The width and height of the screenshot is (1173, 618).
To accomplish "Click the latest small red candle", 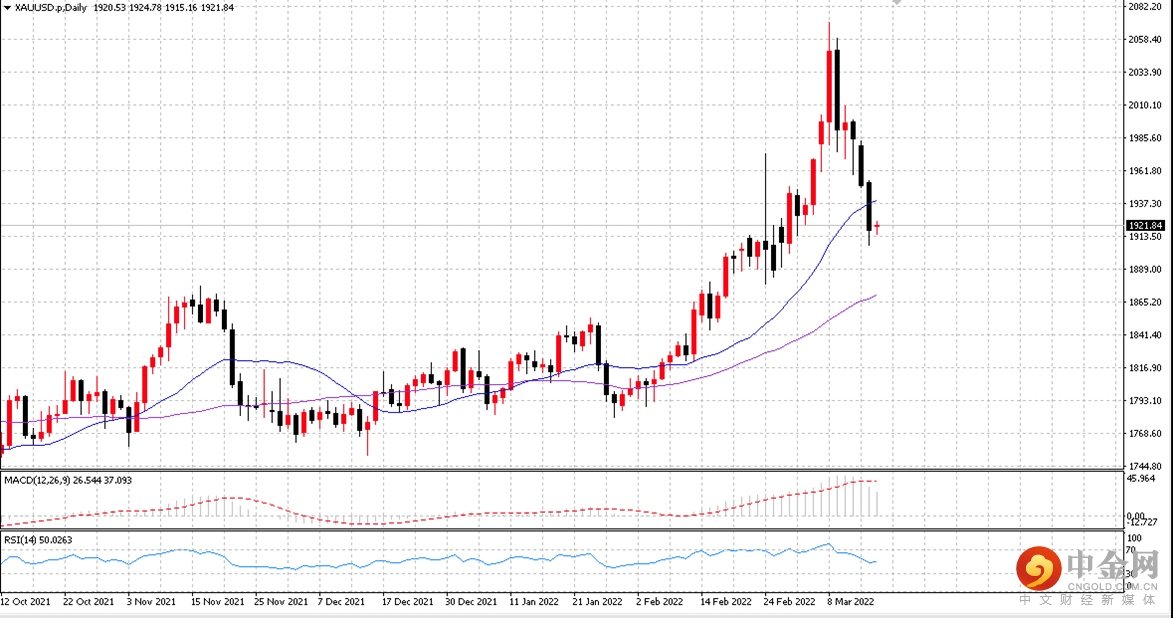I will (877, 227).
